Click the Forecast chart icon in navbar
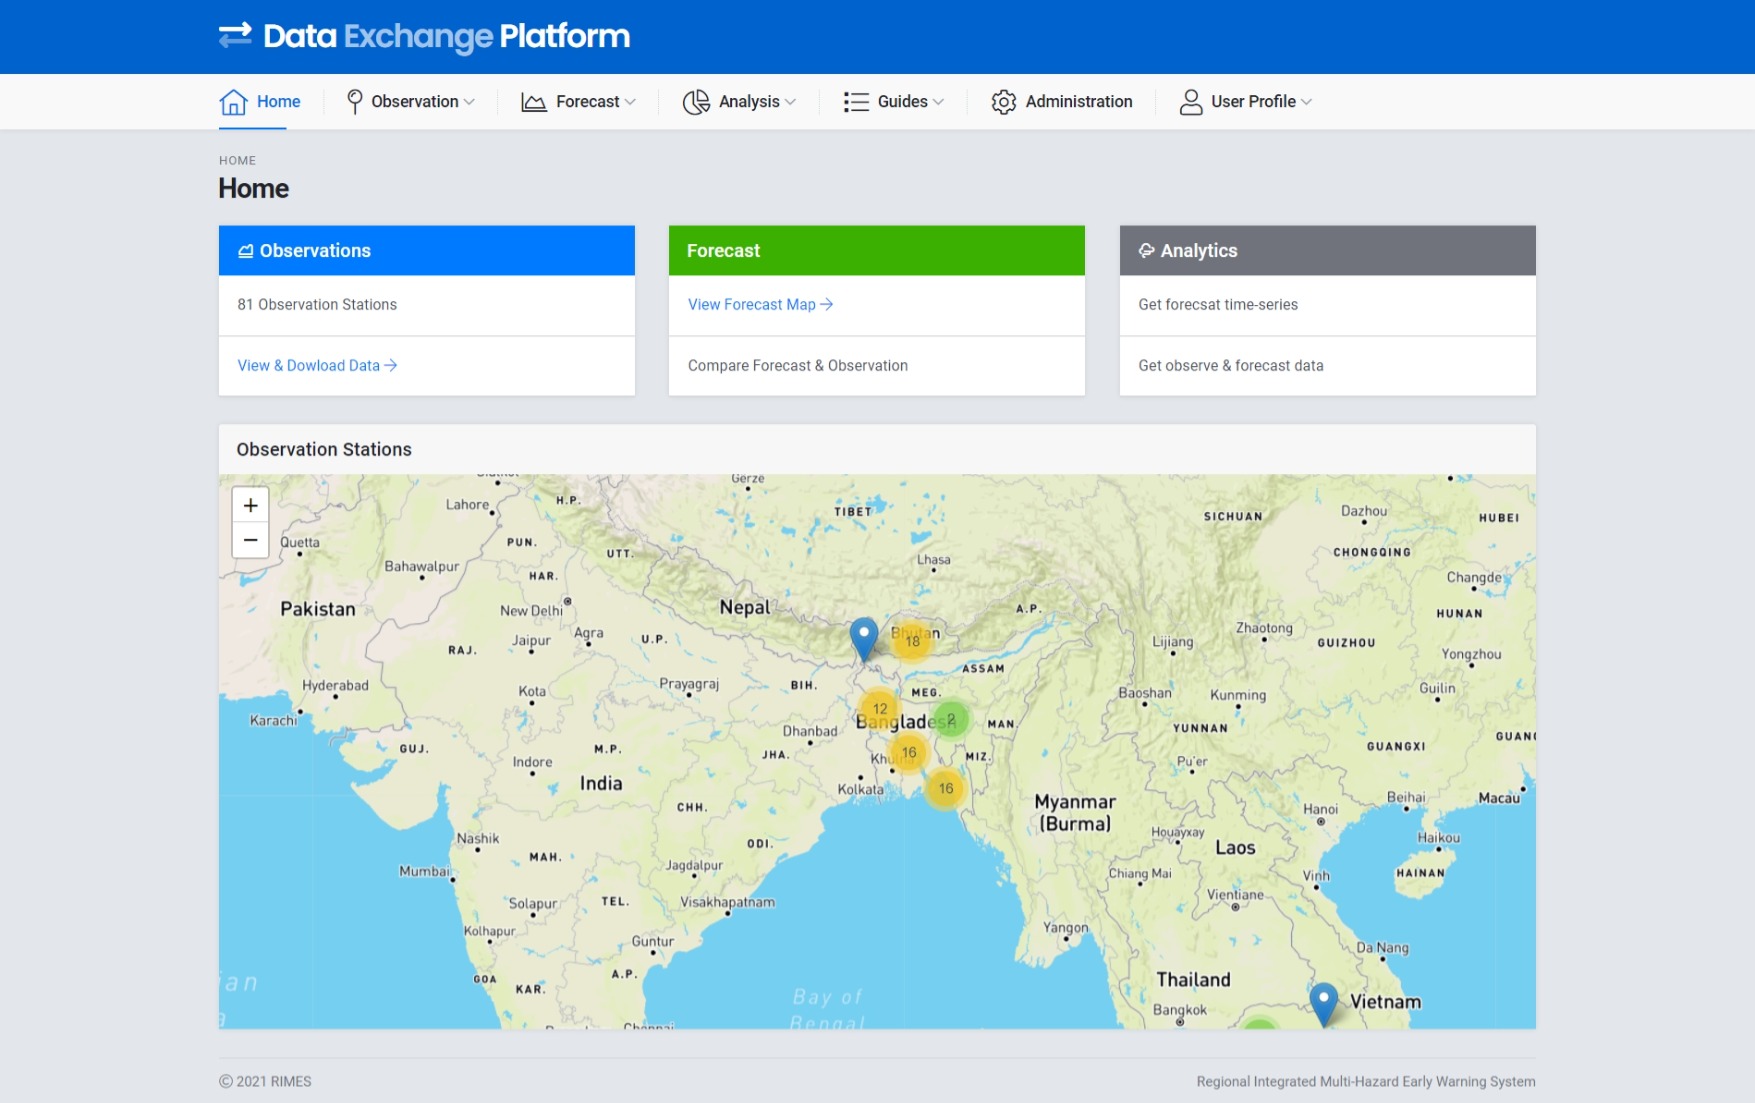1755x1103 pixels. coord(534,102)
